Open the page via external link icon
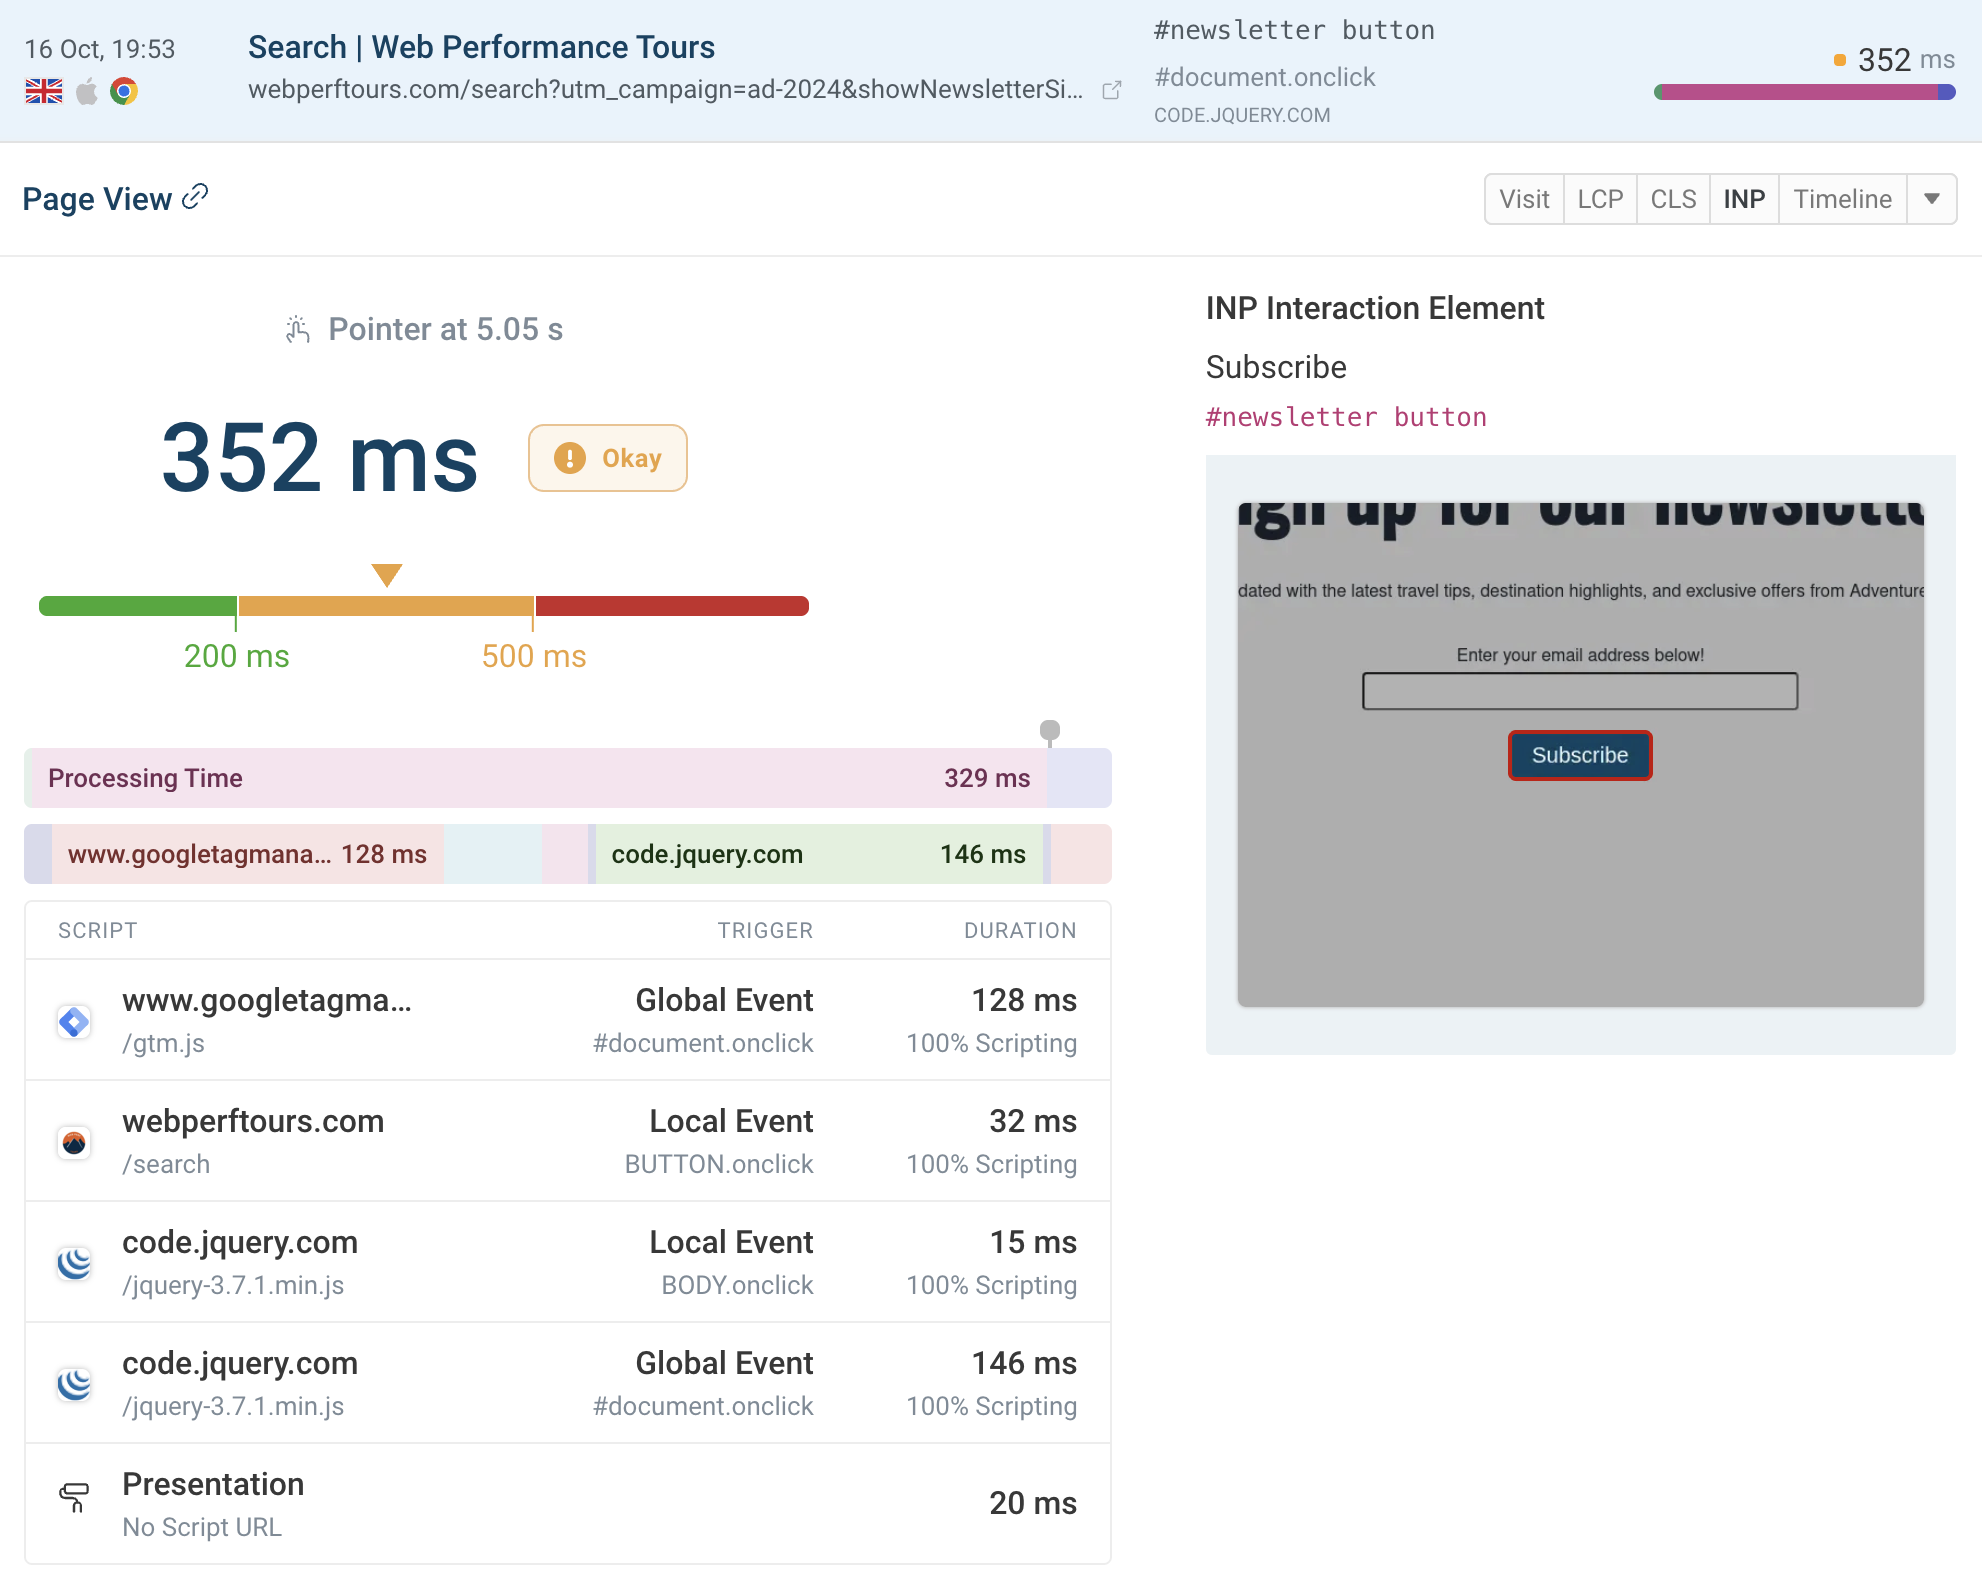The width and height of the screenshot is (1982, 1590). [x=1113, y=90]
